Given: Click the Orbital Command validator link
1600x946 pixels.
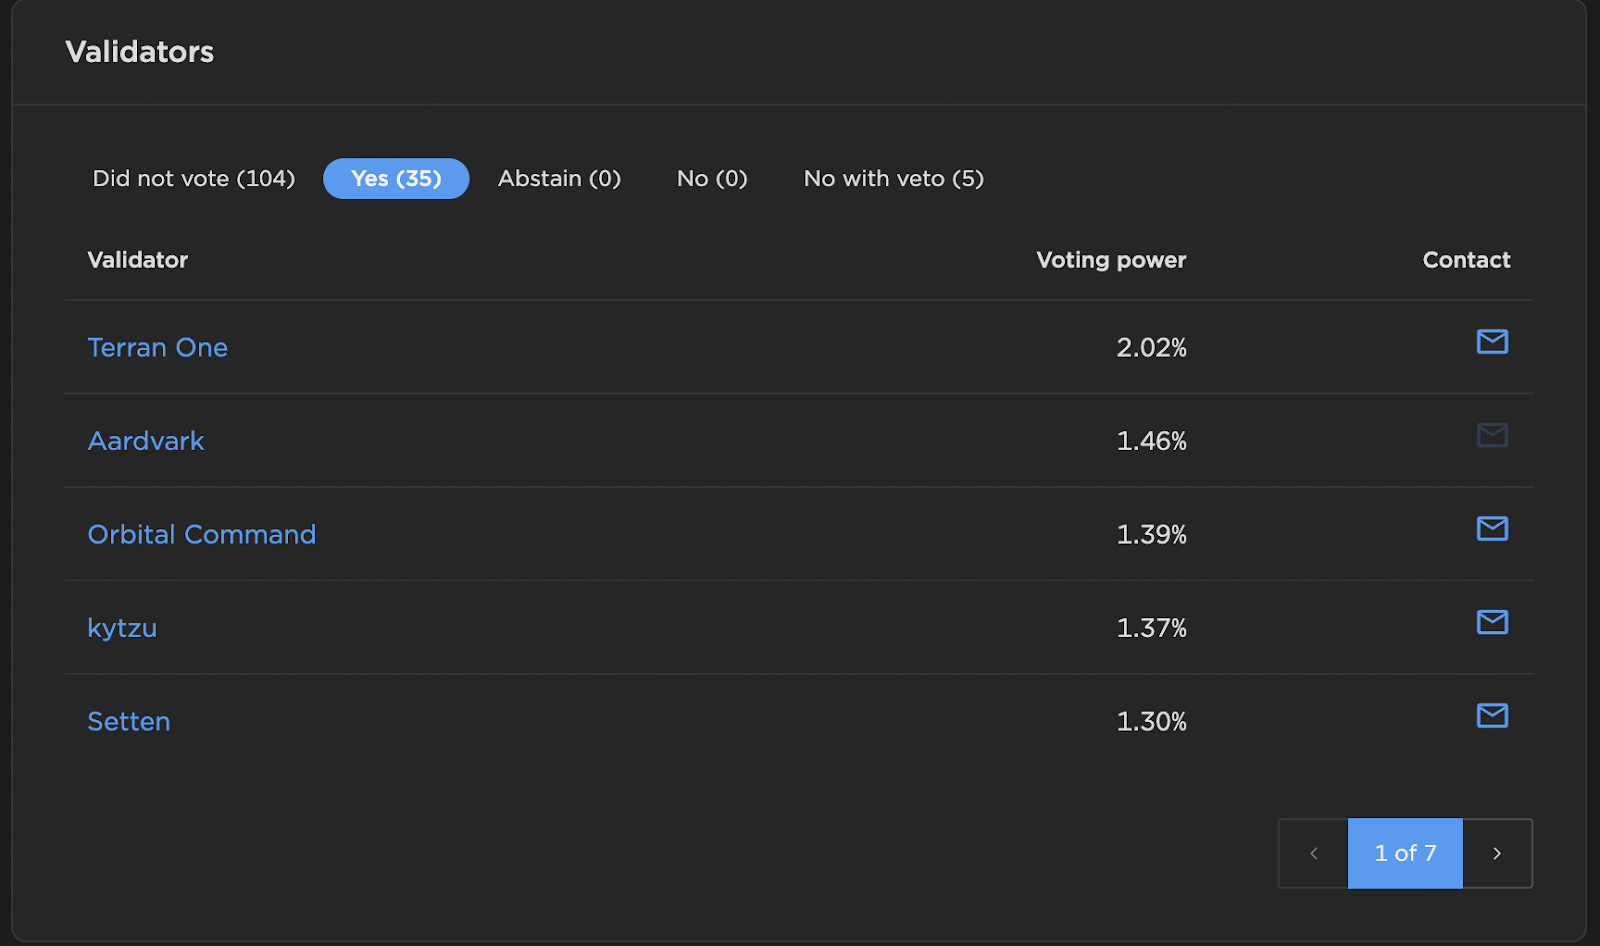Looking at the screenshot, I should pyautogui.click(x=202, y=534).
